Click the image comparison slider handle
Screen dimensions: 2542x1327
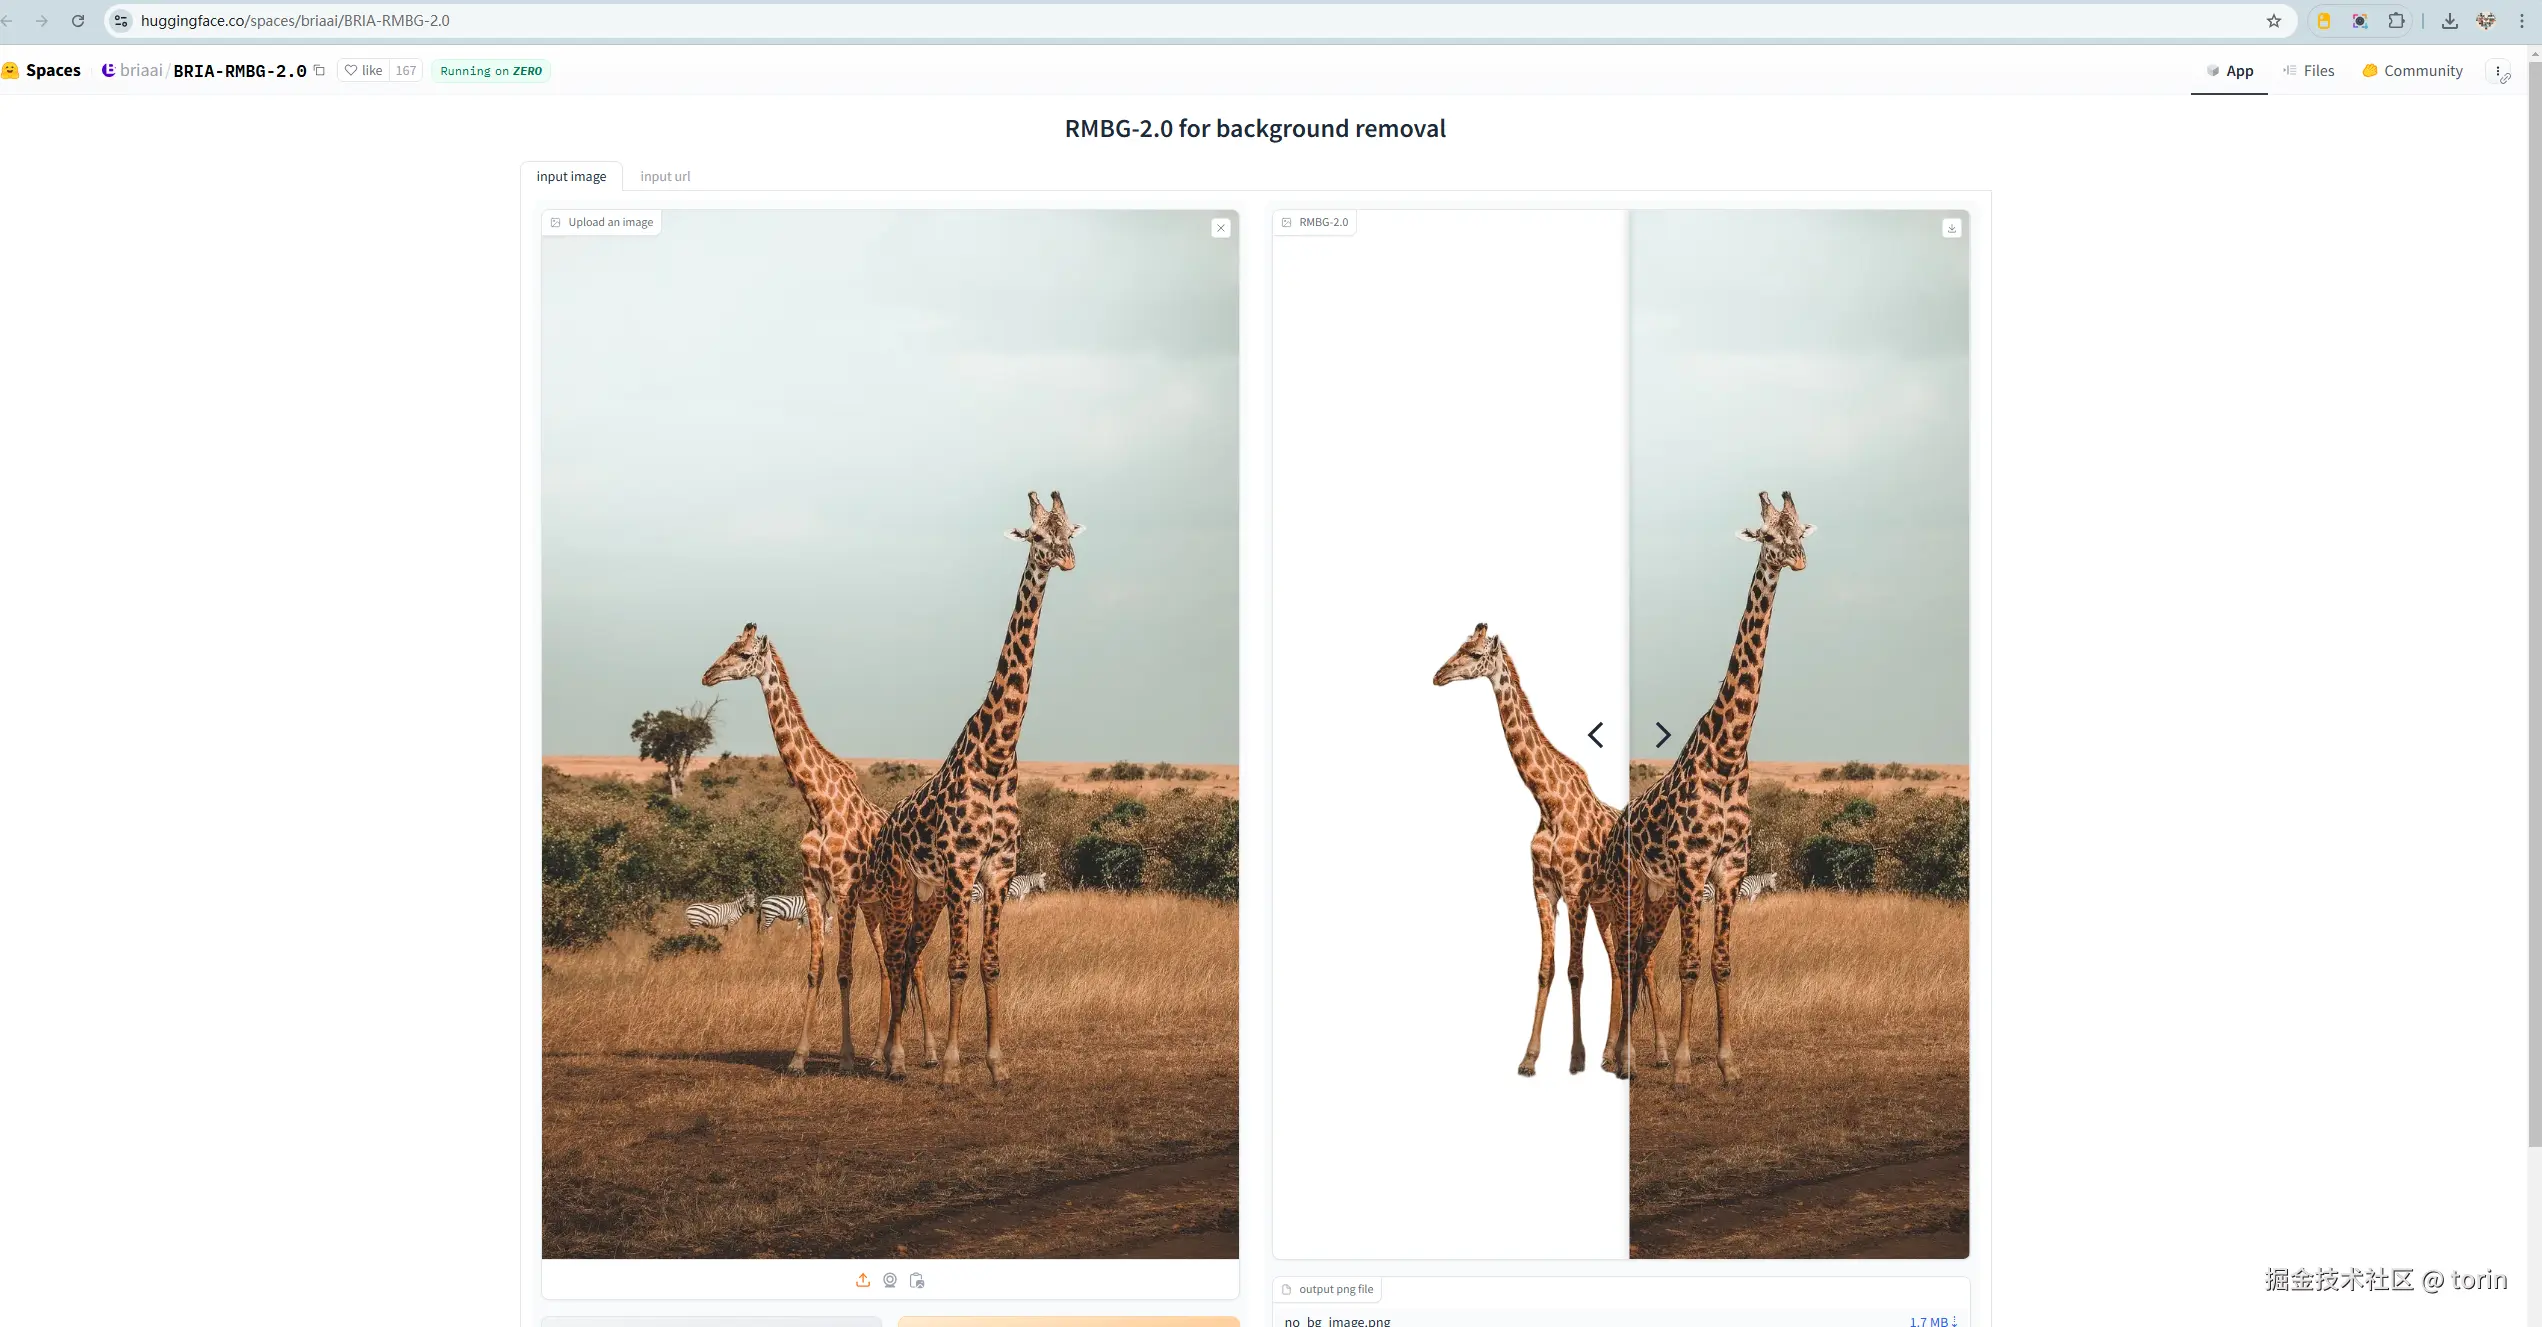click(1629, 735)
